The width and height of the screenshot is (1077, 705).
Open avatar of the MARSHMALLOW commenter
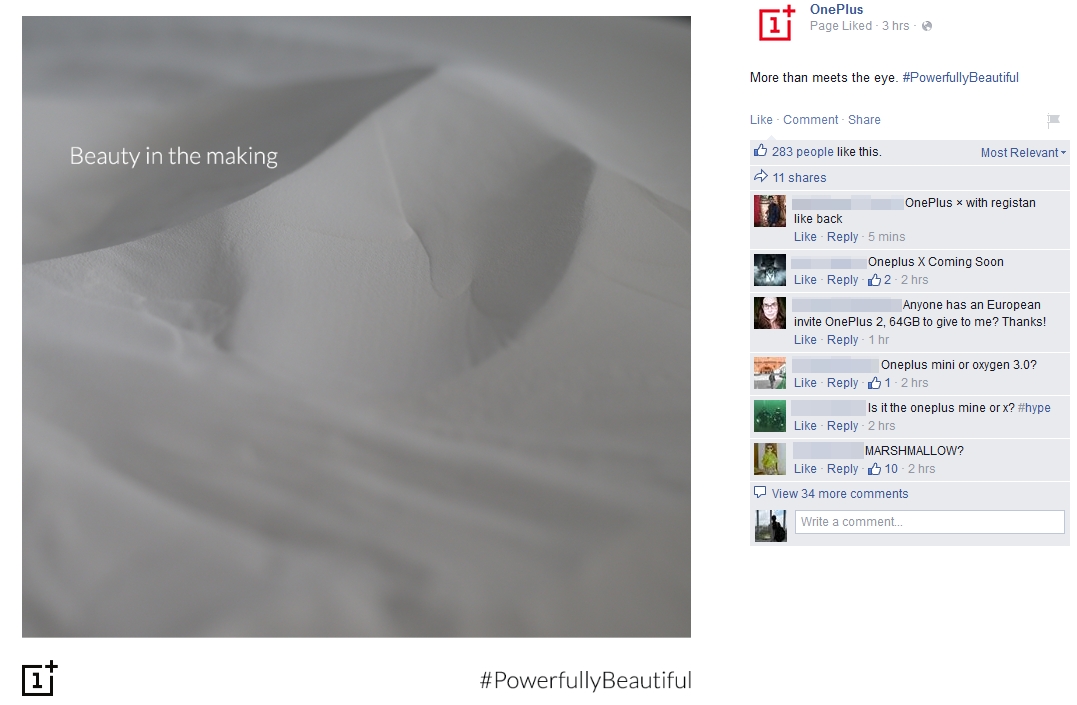(x=770, y=459)
